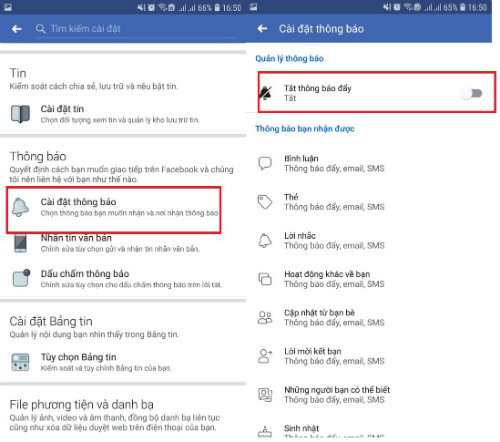Tap the Quản lý thông báo heading

click(289, 58)
